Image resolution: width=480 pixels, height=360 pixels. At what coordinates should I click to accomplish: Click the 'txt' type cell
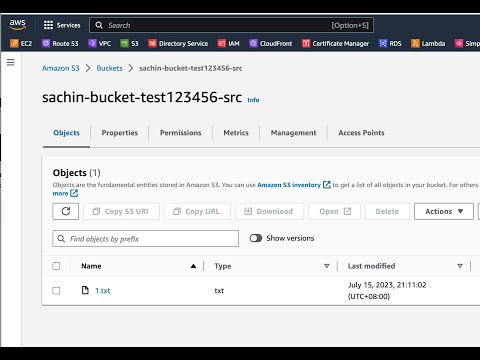point(219,291)
